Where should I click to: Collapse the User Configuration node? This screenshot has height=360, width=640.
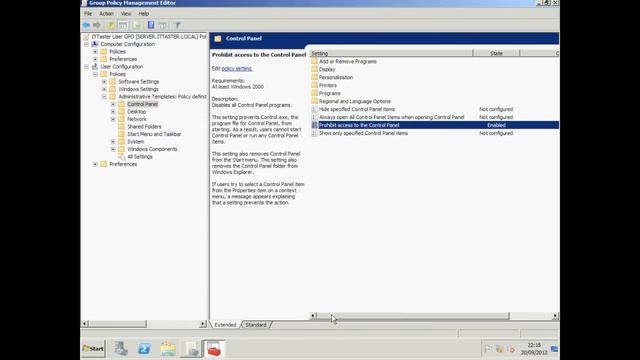pyautogui.click(x=86, y=67)
